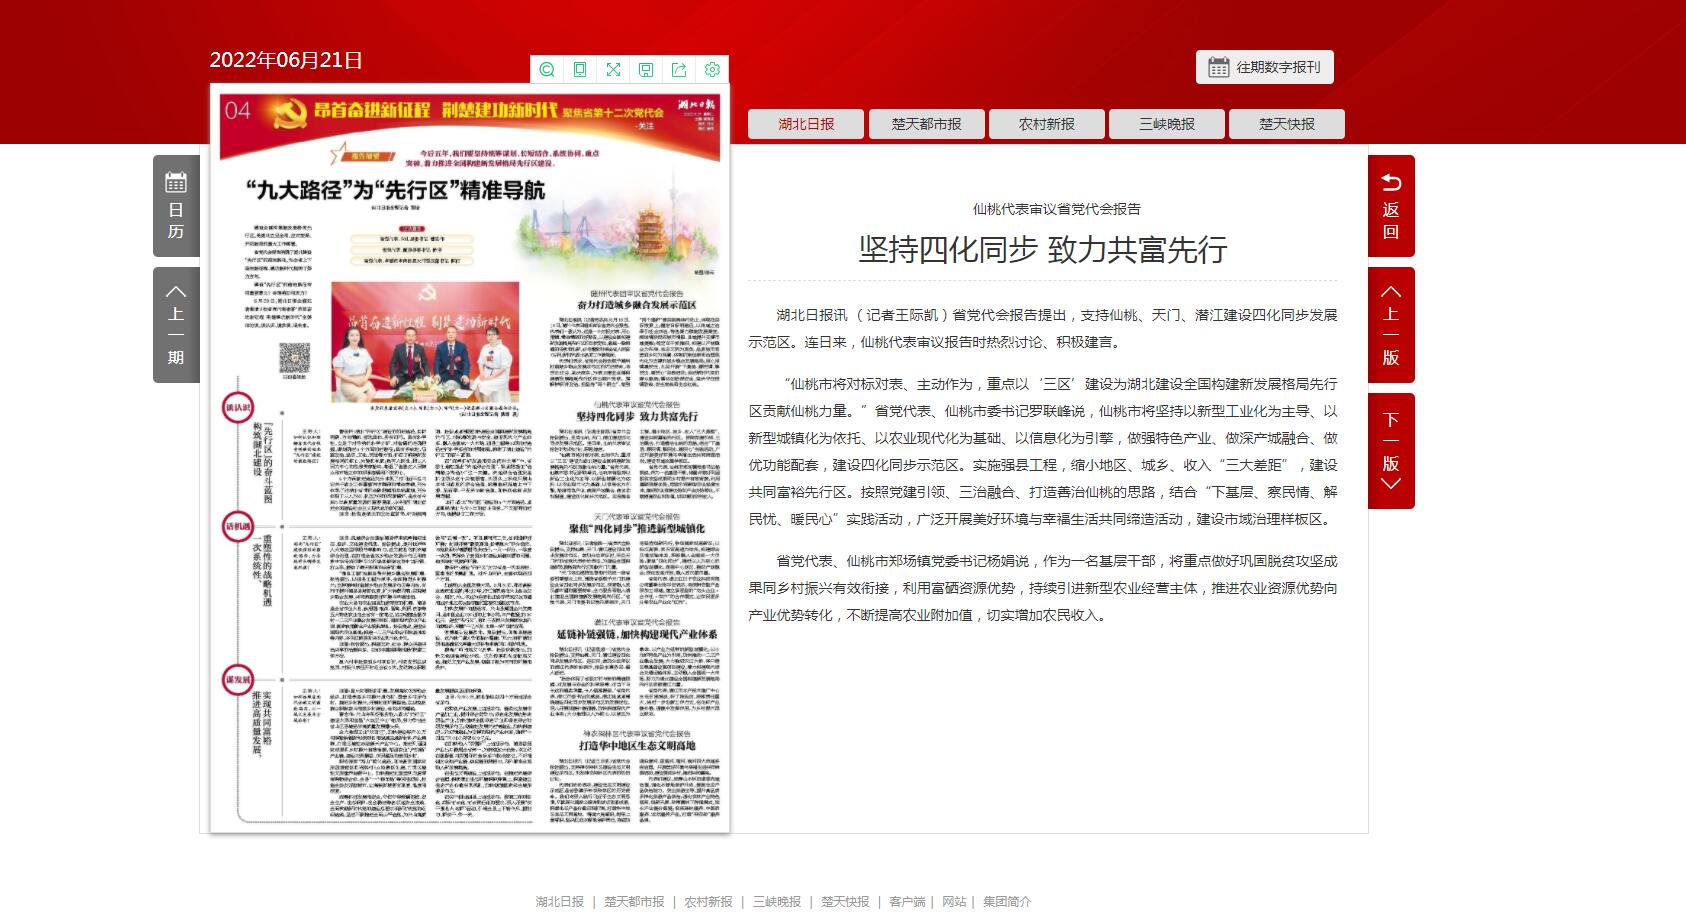1686x919 pixels.
Task: Click the calendar icon on 往期数字报刊 button
Action: tap(1218, 67)
